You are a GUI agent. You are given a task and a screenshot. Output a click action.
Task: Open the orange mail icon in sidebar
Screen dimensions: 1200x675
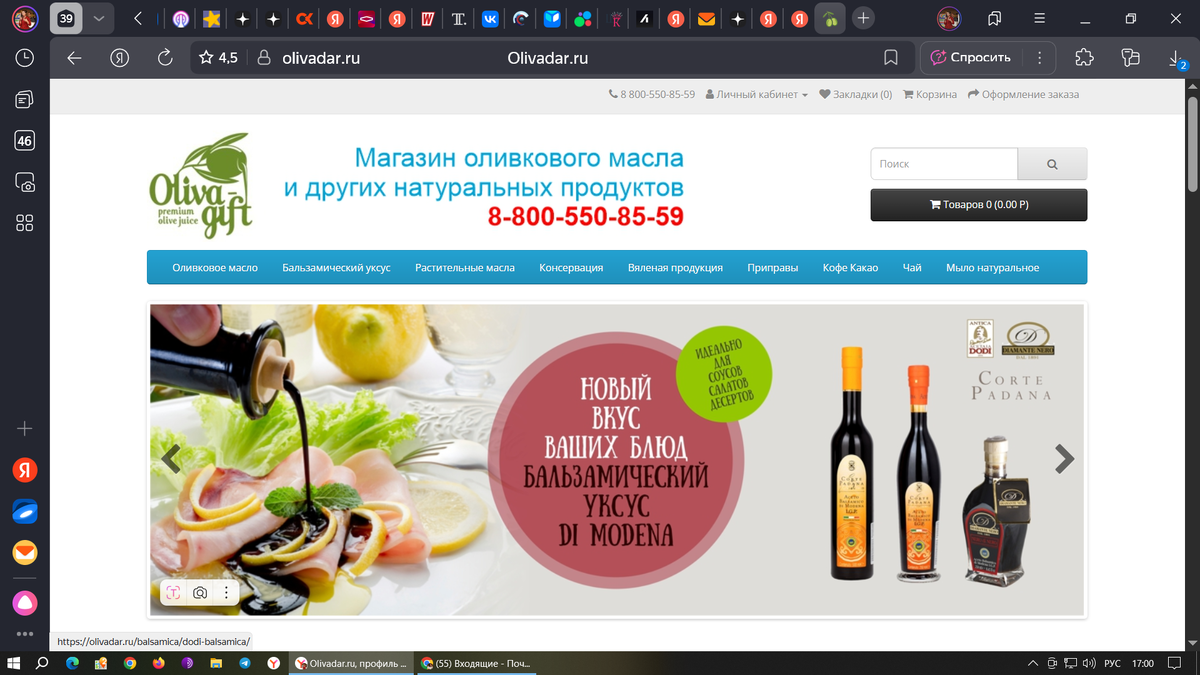click(x=25, y=552)
